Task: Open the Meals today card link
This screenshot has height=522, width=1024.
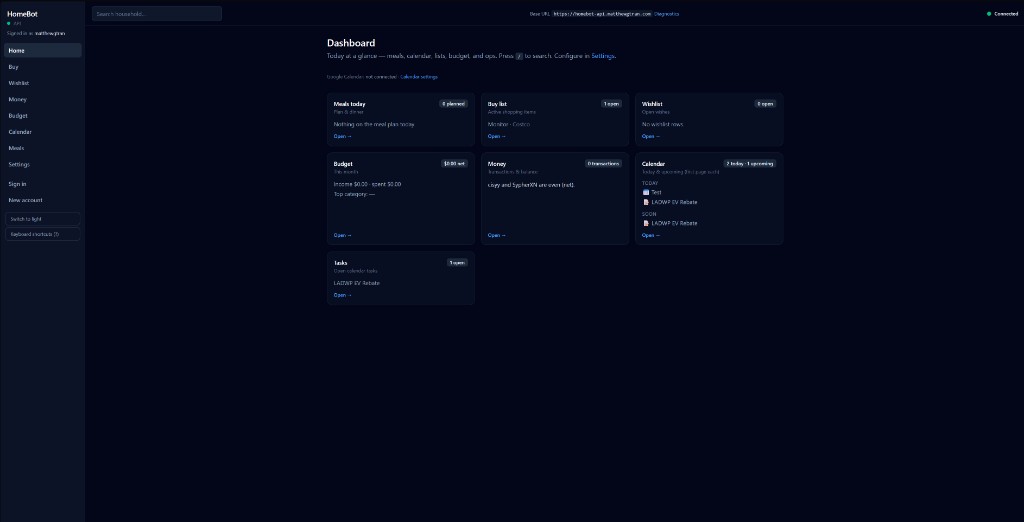Action: tap(343, 137)
